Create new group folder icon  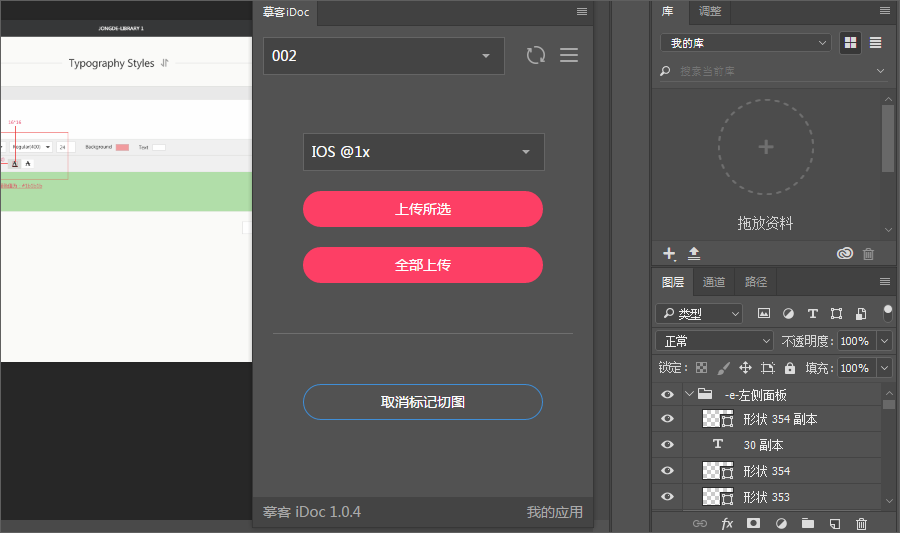click(808, 523)
